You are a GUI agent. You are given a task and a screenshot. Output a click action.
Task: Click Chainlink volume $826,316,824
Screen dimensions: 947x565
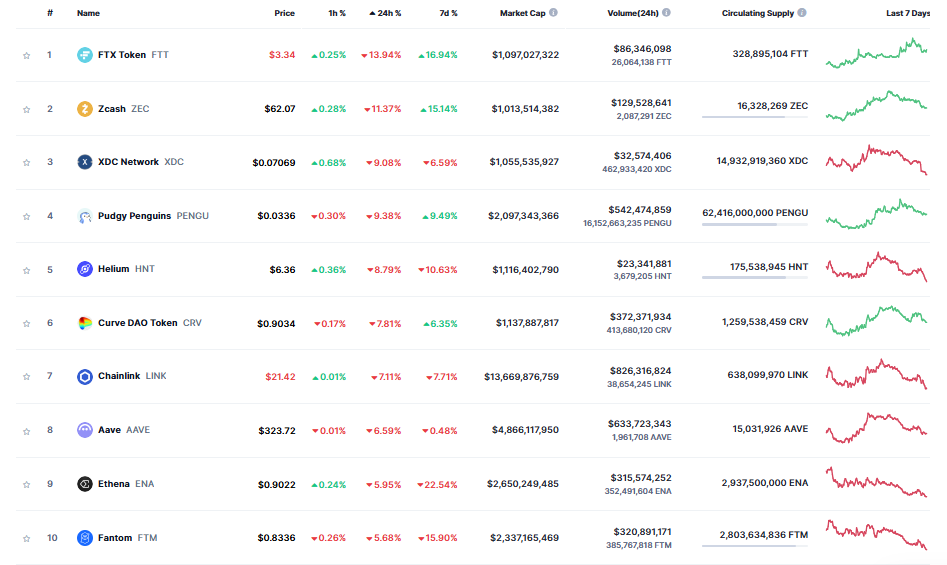[x=640, y=371]
